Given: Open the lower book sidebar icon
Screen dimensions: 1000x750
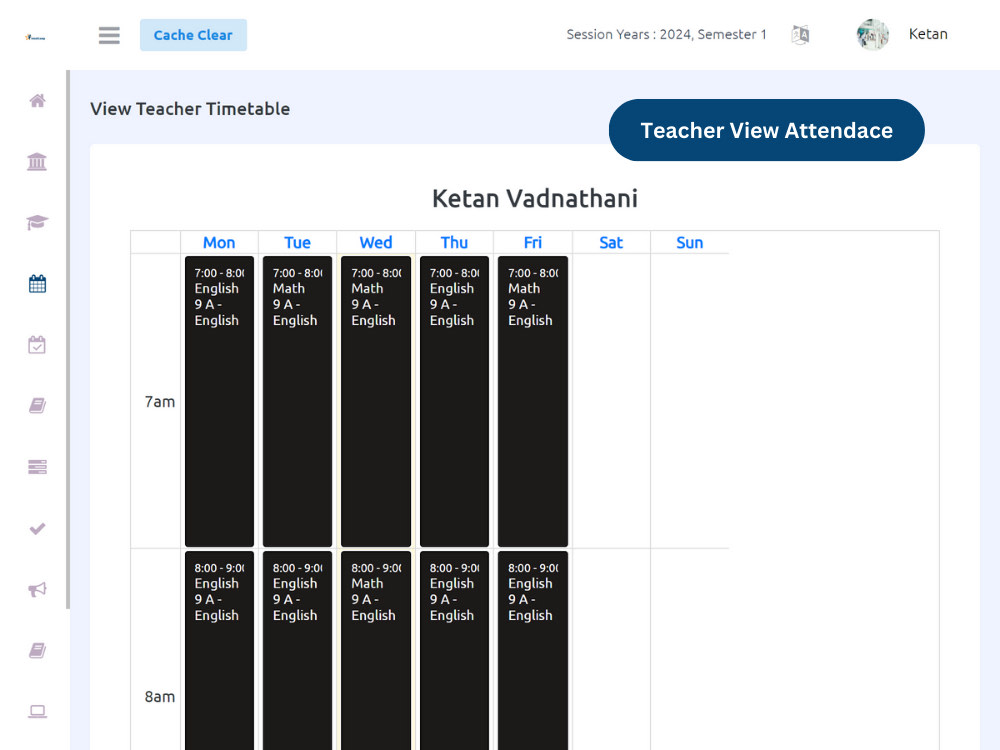Looking at the screenshot, I should coord(37,651).
